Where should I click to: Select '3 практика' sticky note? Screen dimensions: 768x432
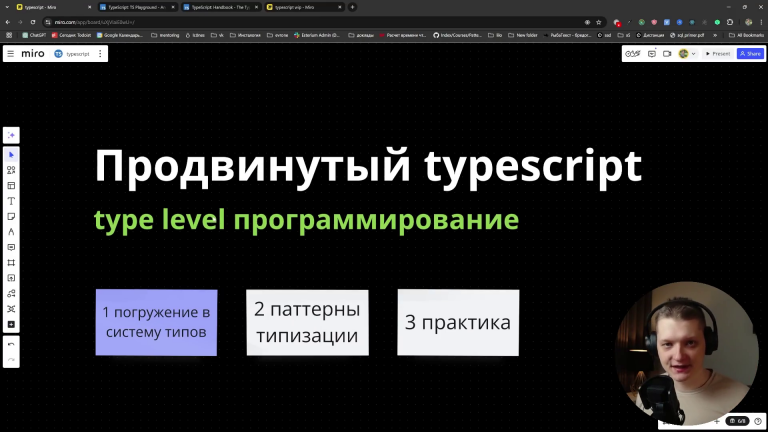458,322
